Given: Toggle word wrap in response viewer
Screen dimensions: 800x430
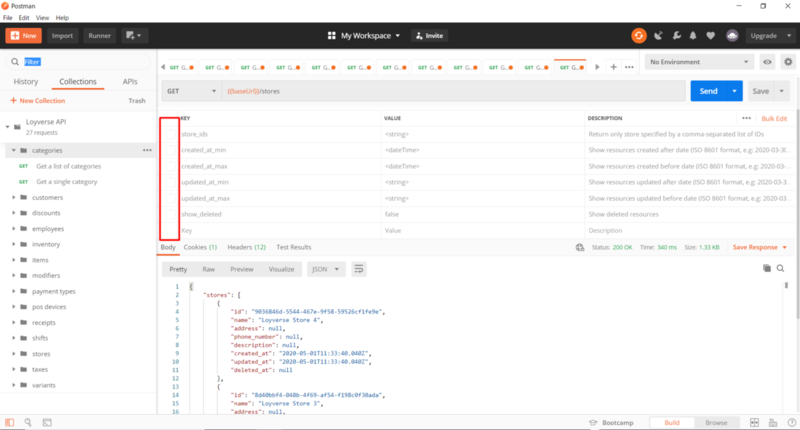Looking at the screenshot, I should click(359, 269).
